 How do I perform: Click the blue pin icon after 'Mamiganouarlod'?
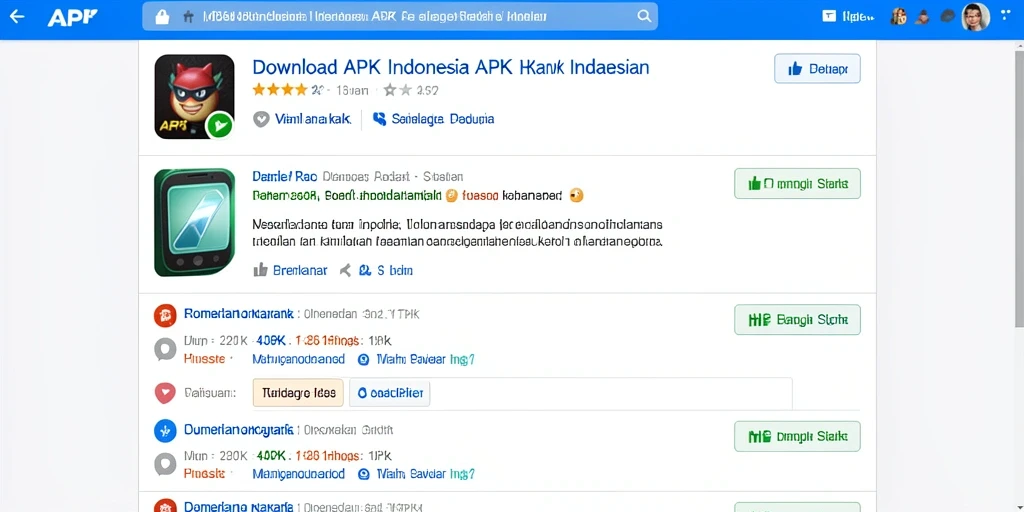pos(364,474)
